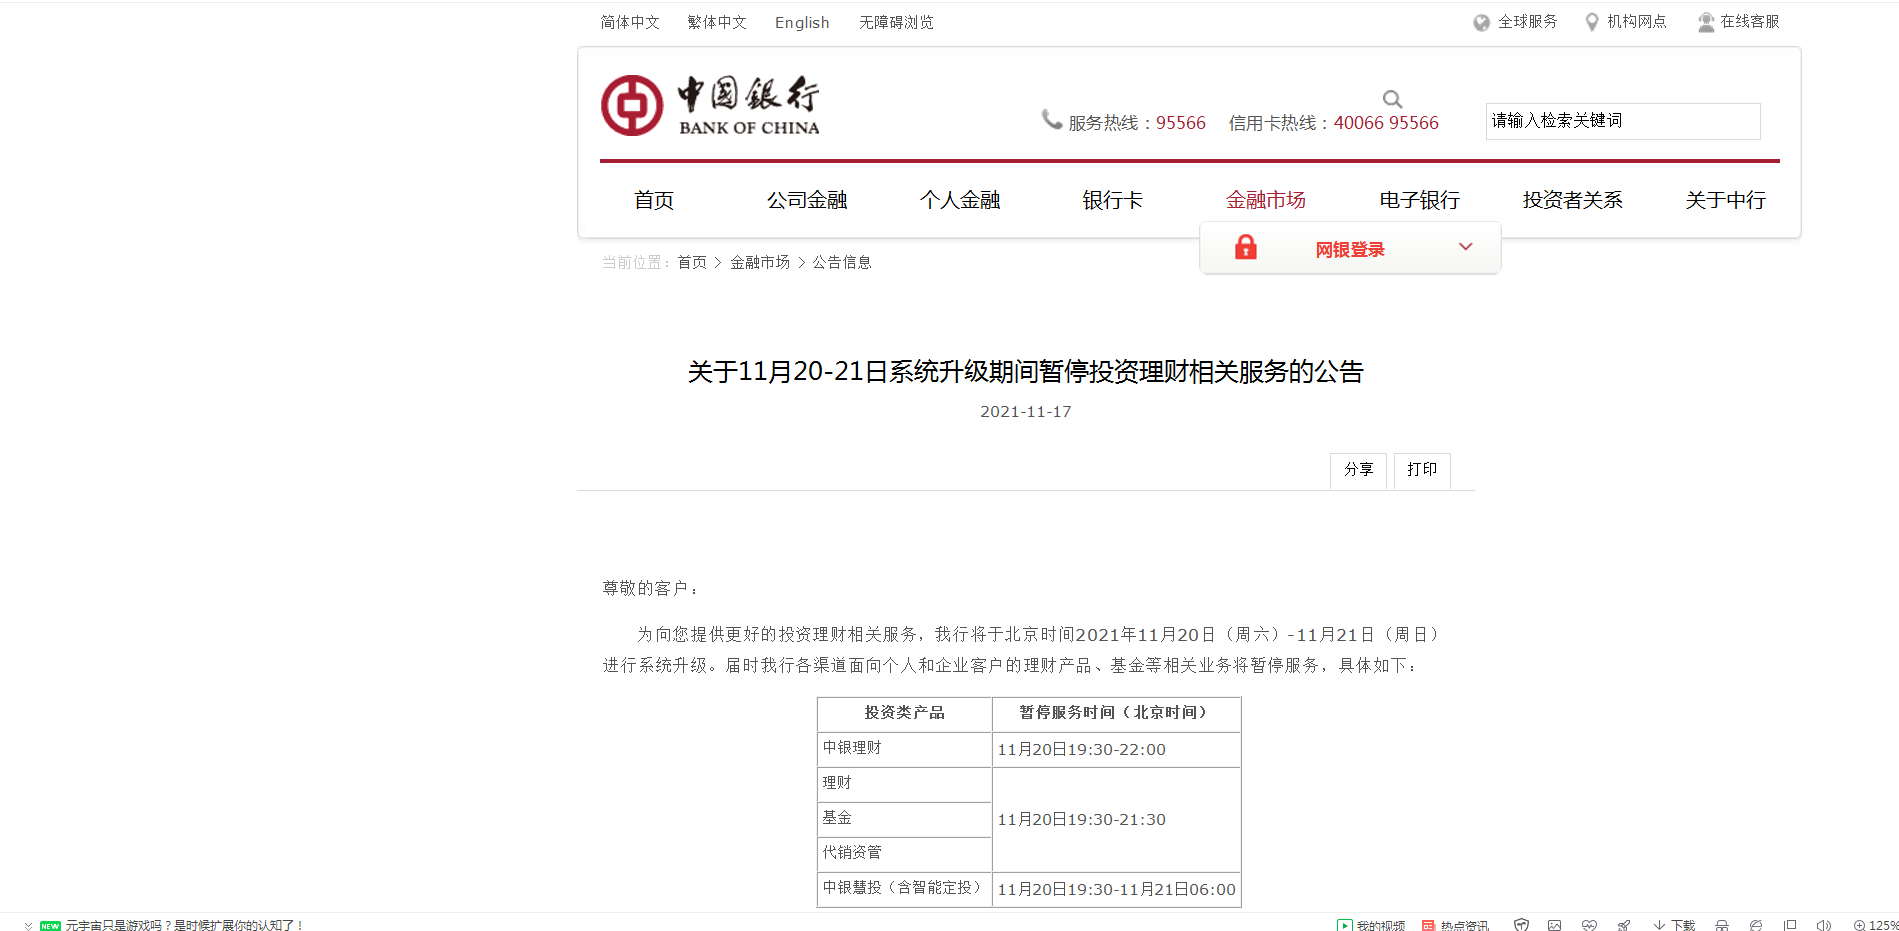Viewport: 1899px width, 931px height.
Task: Click the rocket speed-up icon in status bar
Action: click(x=1624, y=925)
